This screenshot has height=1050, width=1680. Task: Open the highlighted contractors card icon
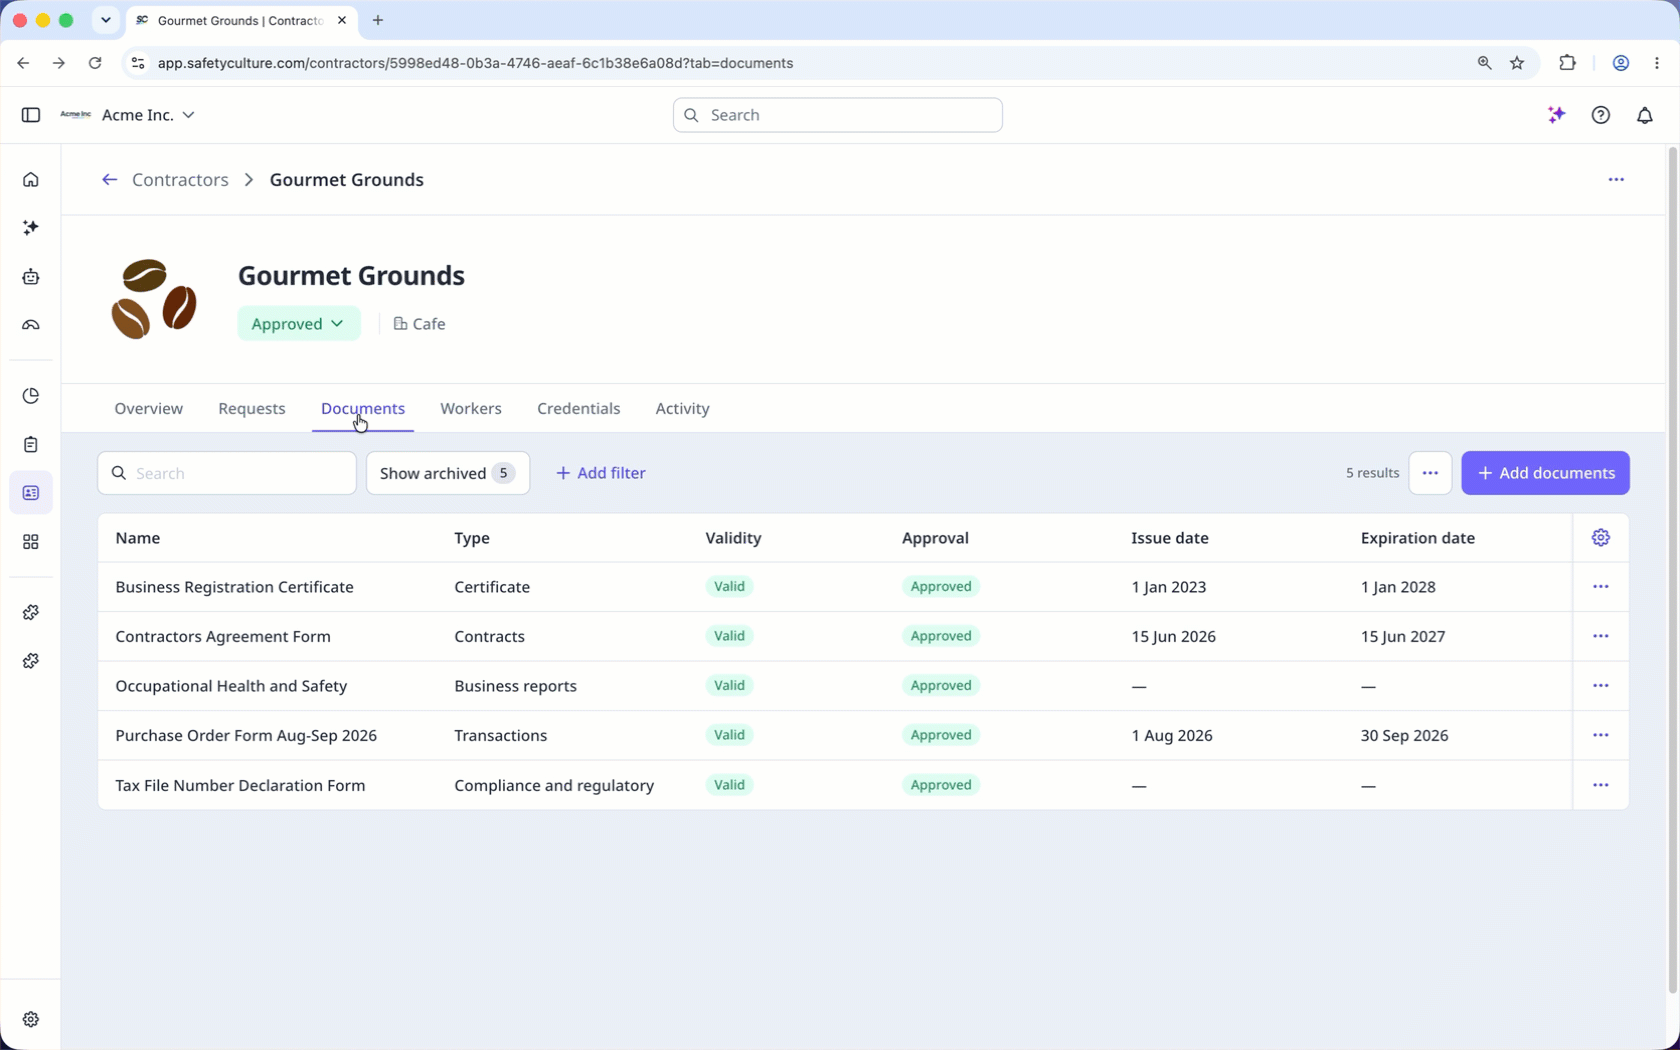click(x=31, y=493)
